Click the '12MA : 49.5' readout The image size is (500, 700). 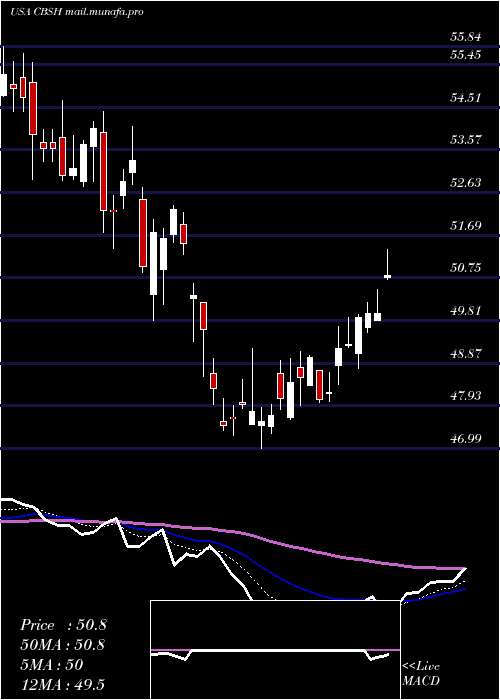point(62,684)
